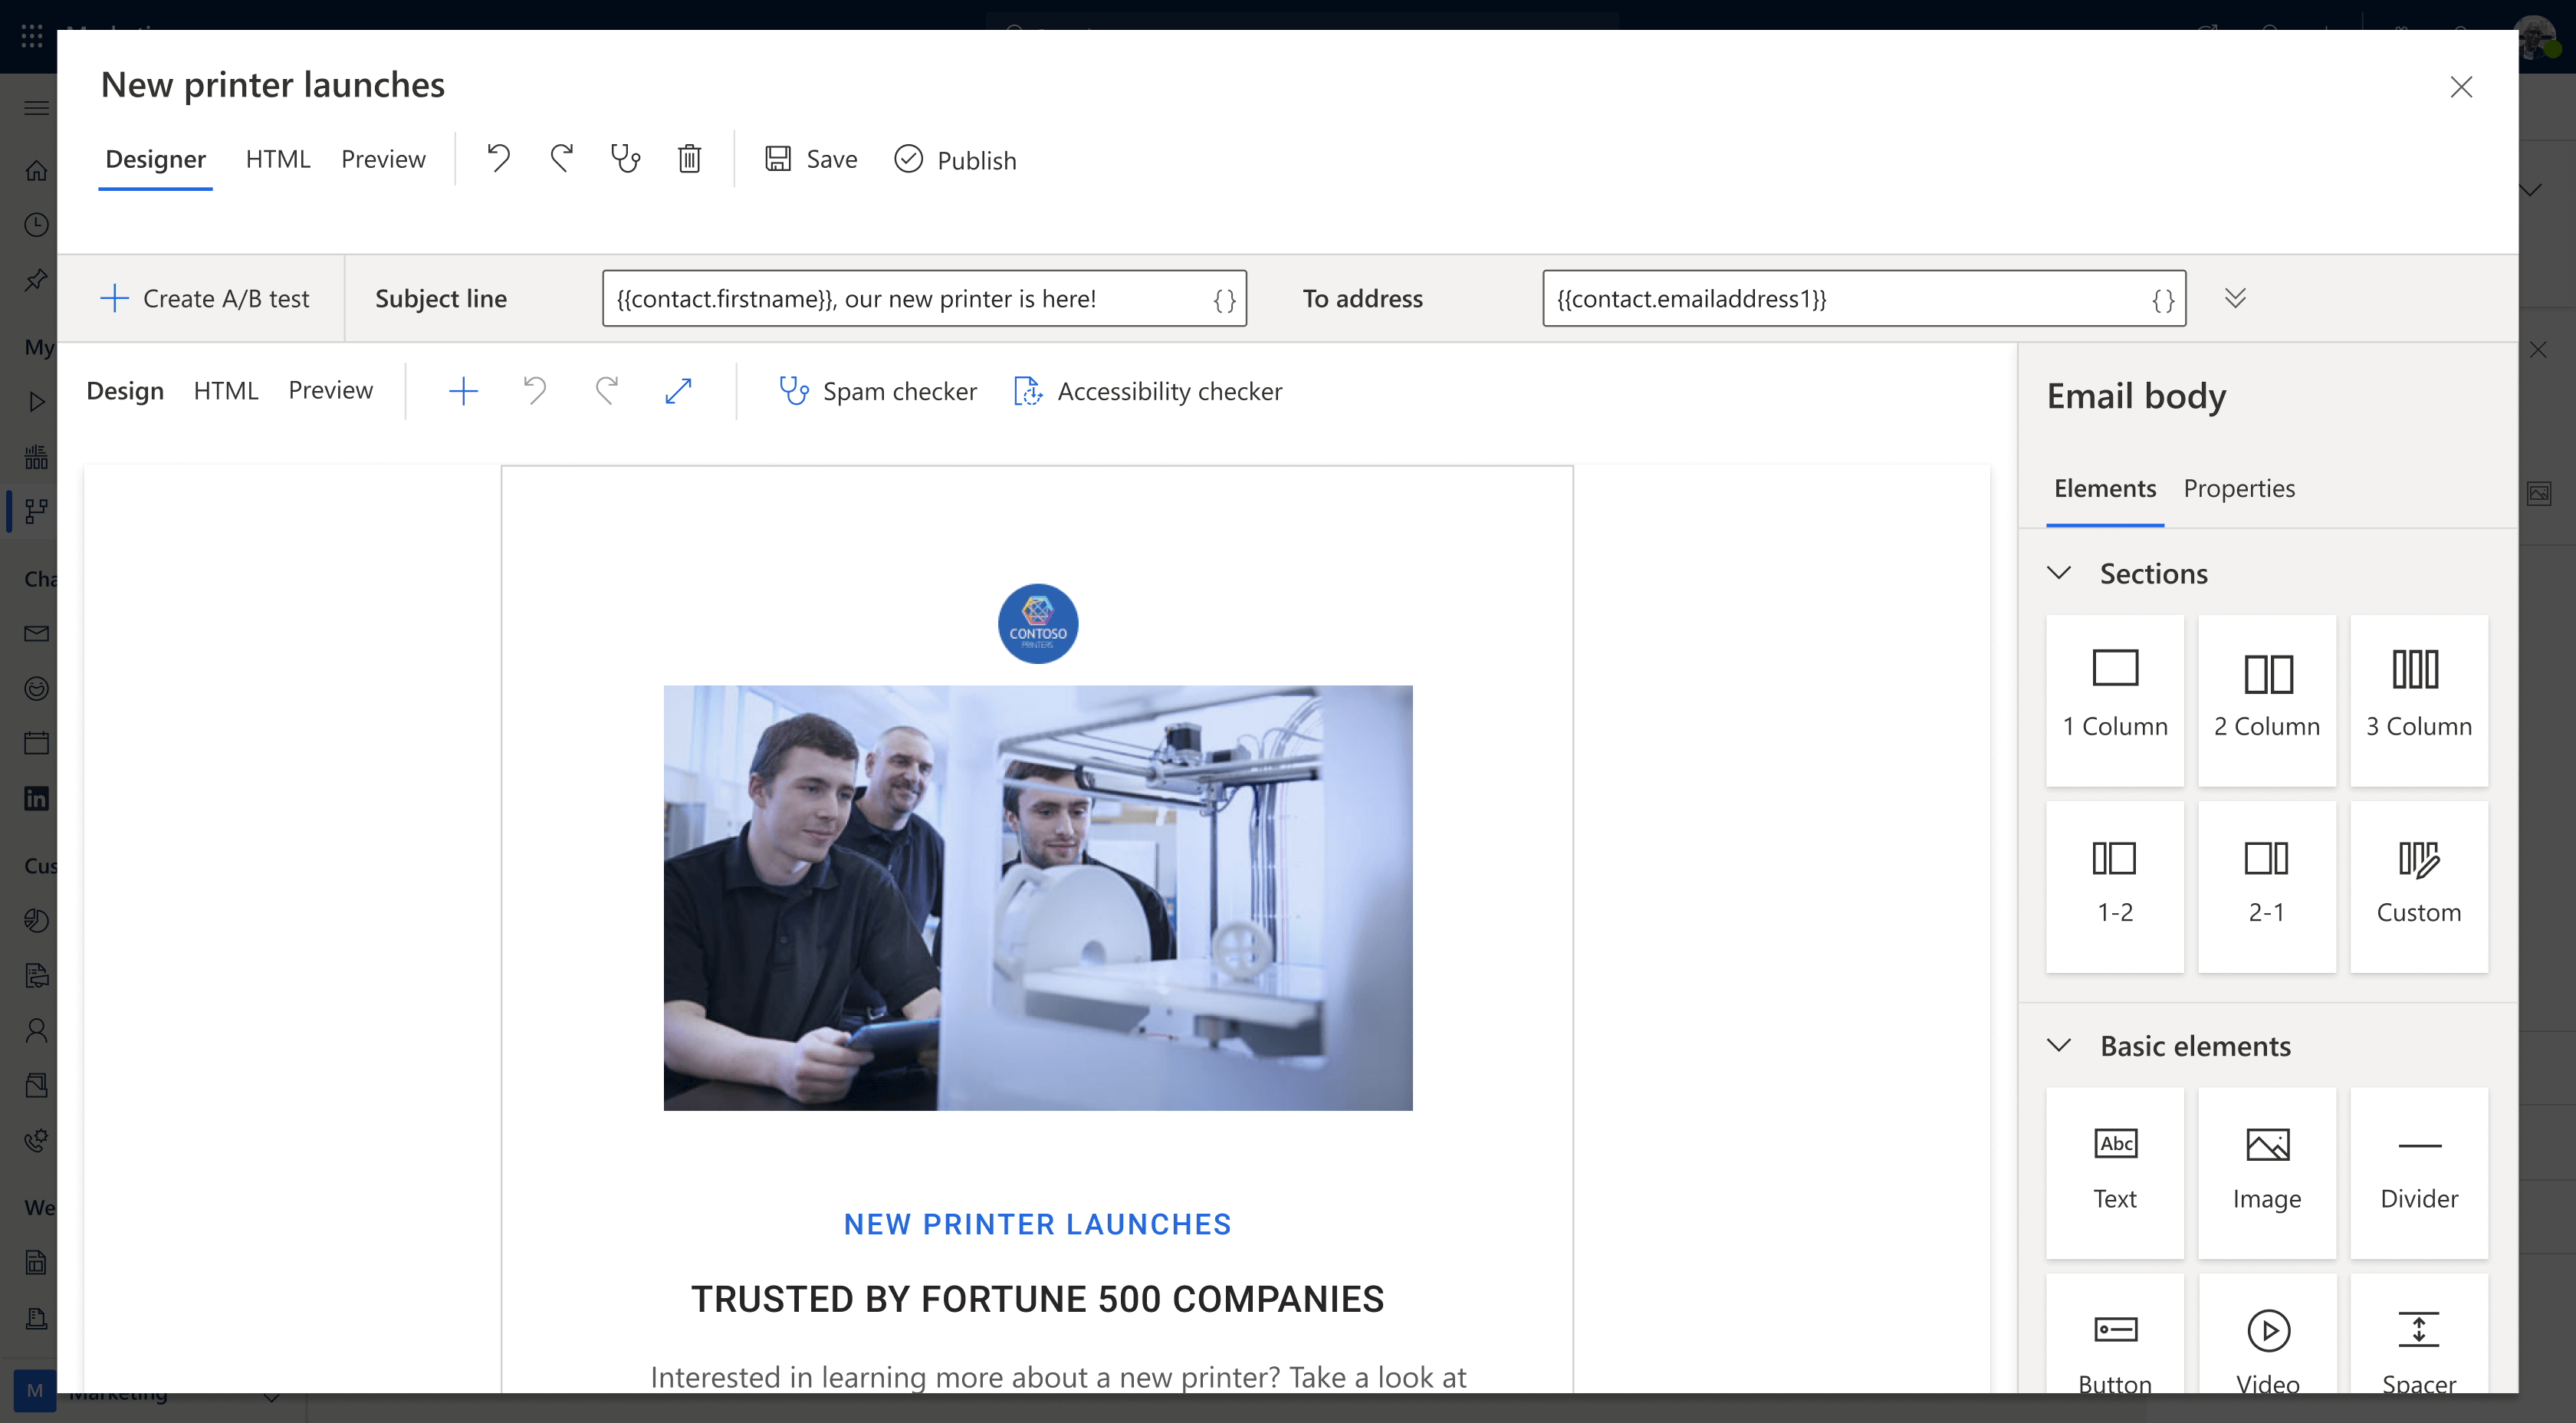Collapse the Basic elements section
The image size is (2576, 1423).
[x=2062, y=1044]
